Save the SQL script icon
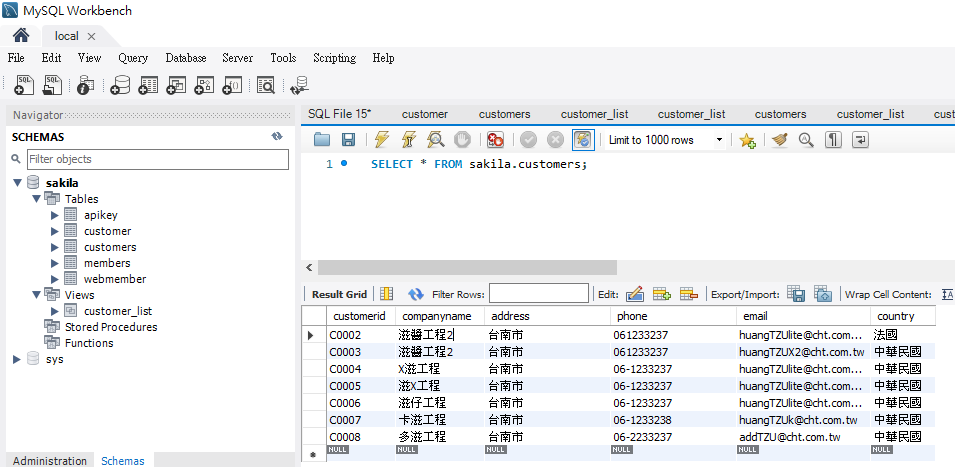 tap(348, 140)
